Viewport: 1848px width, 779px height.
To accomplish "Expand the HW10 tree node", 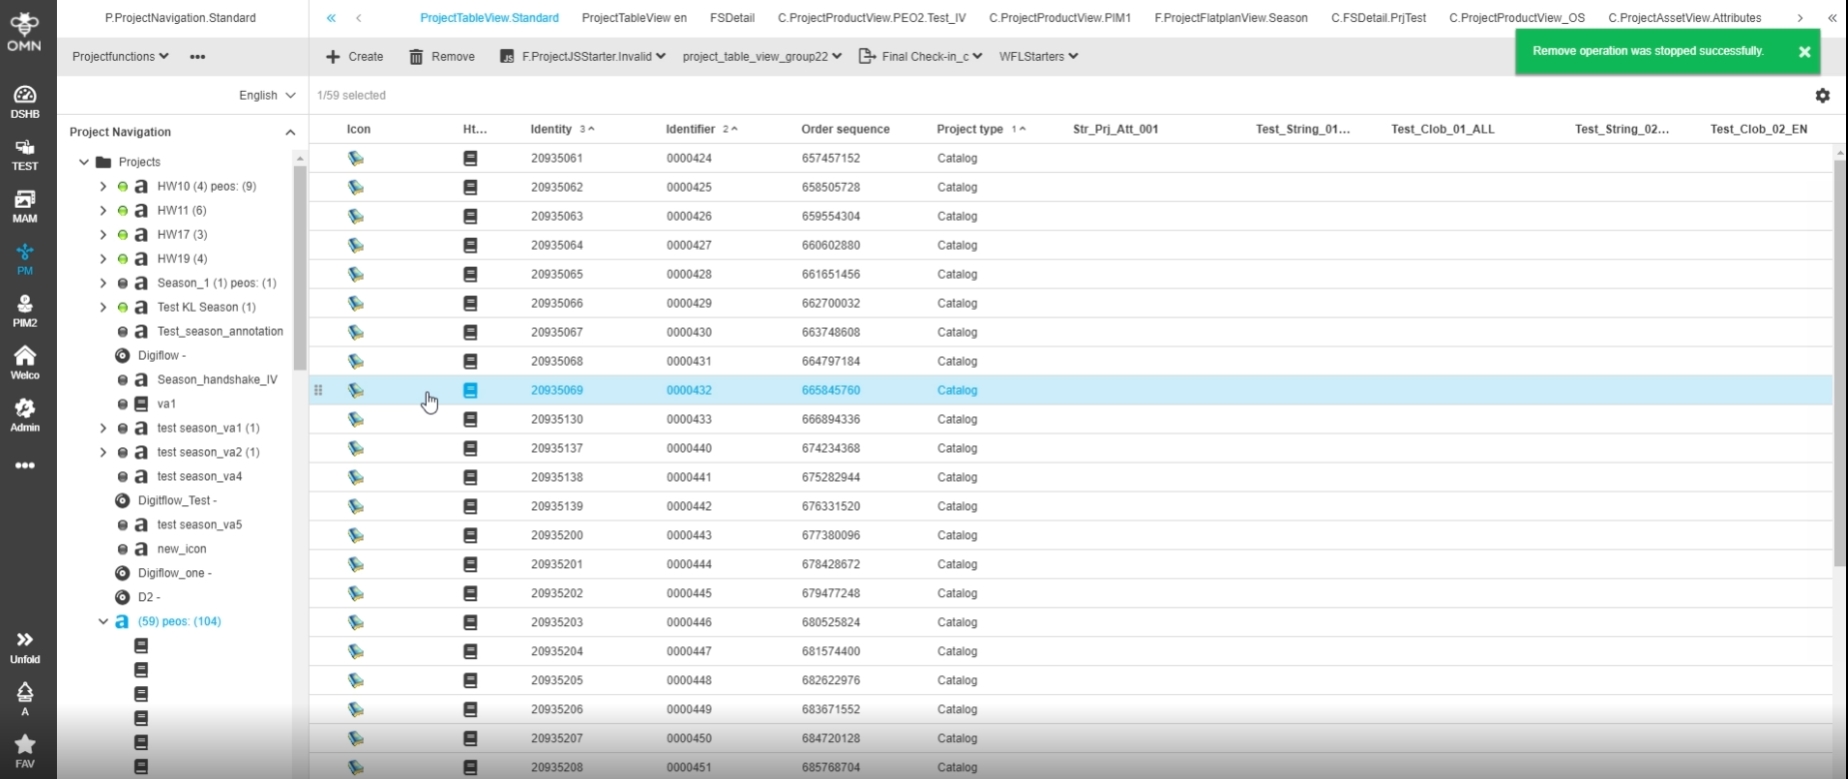I will [103, 186].
